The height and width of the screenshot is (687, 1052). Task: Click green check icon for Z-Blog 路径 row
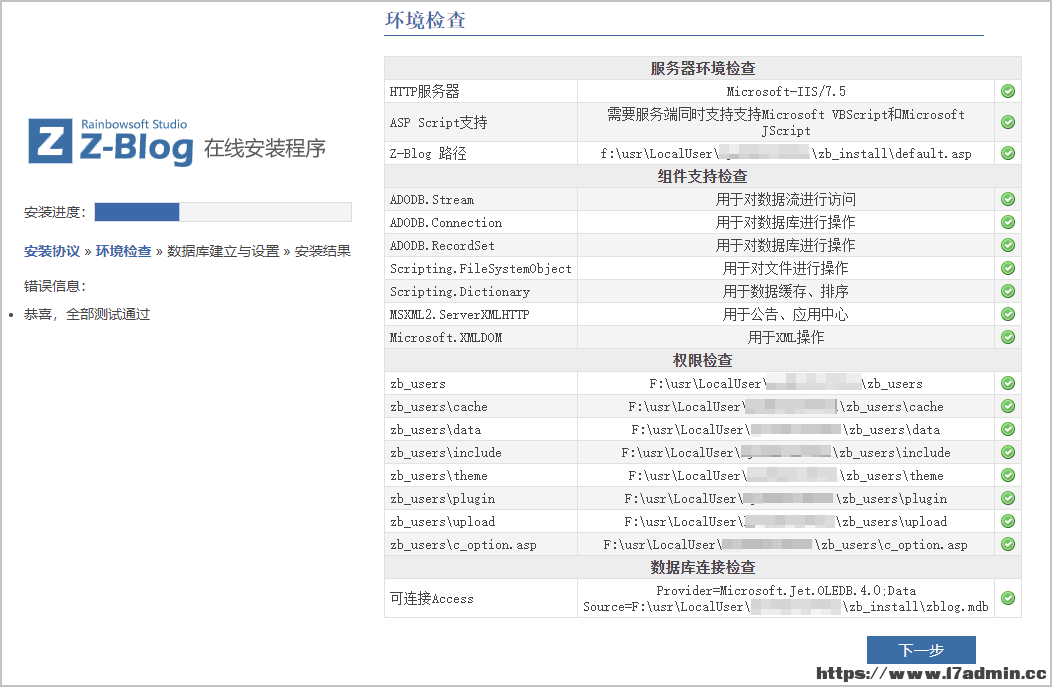pyautogui.click(x=1008, y=153)
